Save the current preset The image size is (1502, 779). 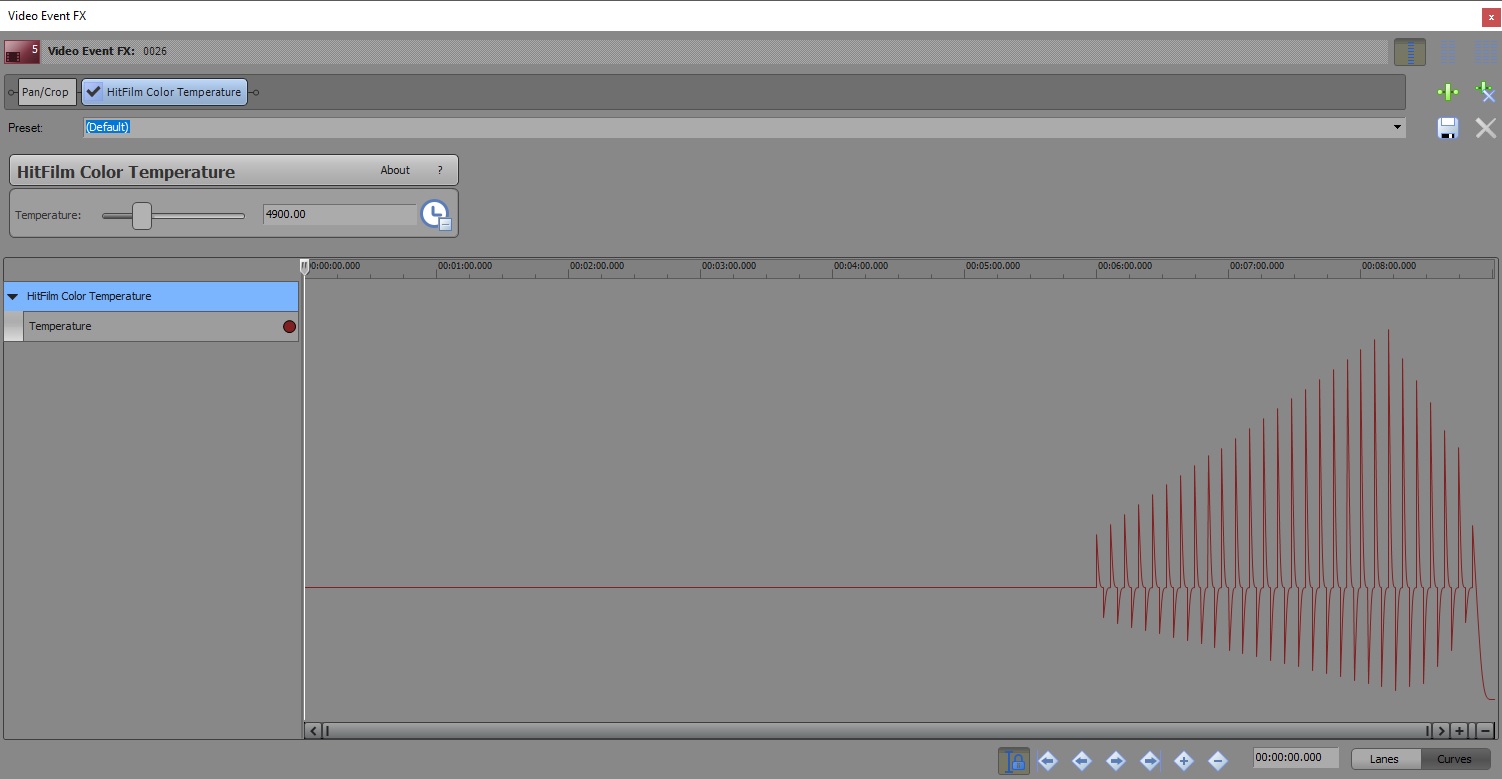coord(1447,128)
